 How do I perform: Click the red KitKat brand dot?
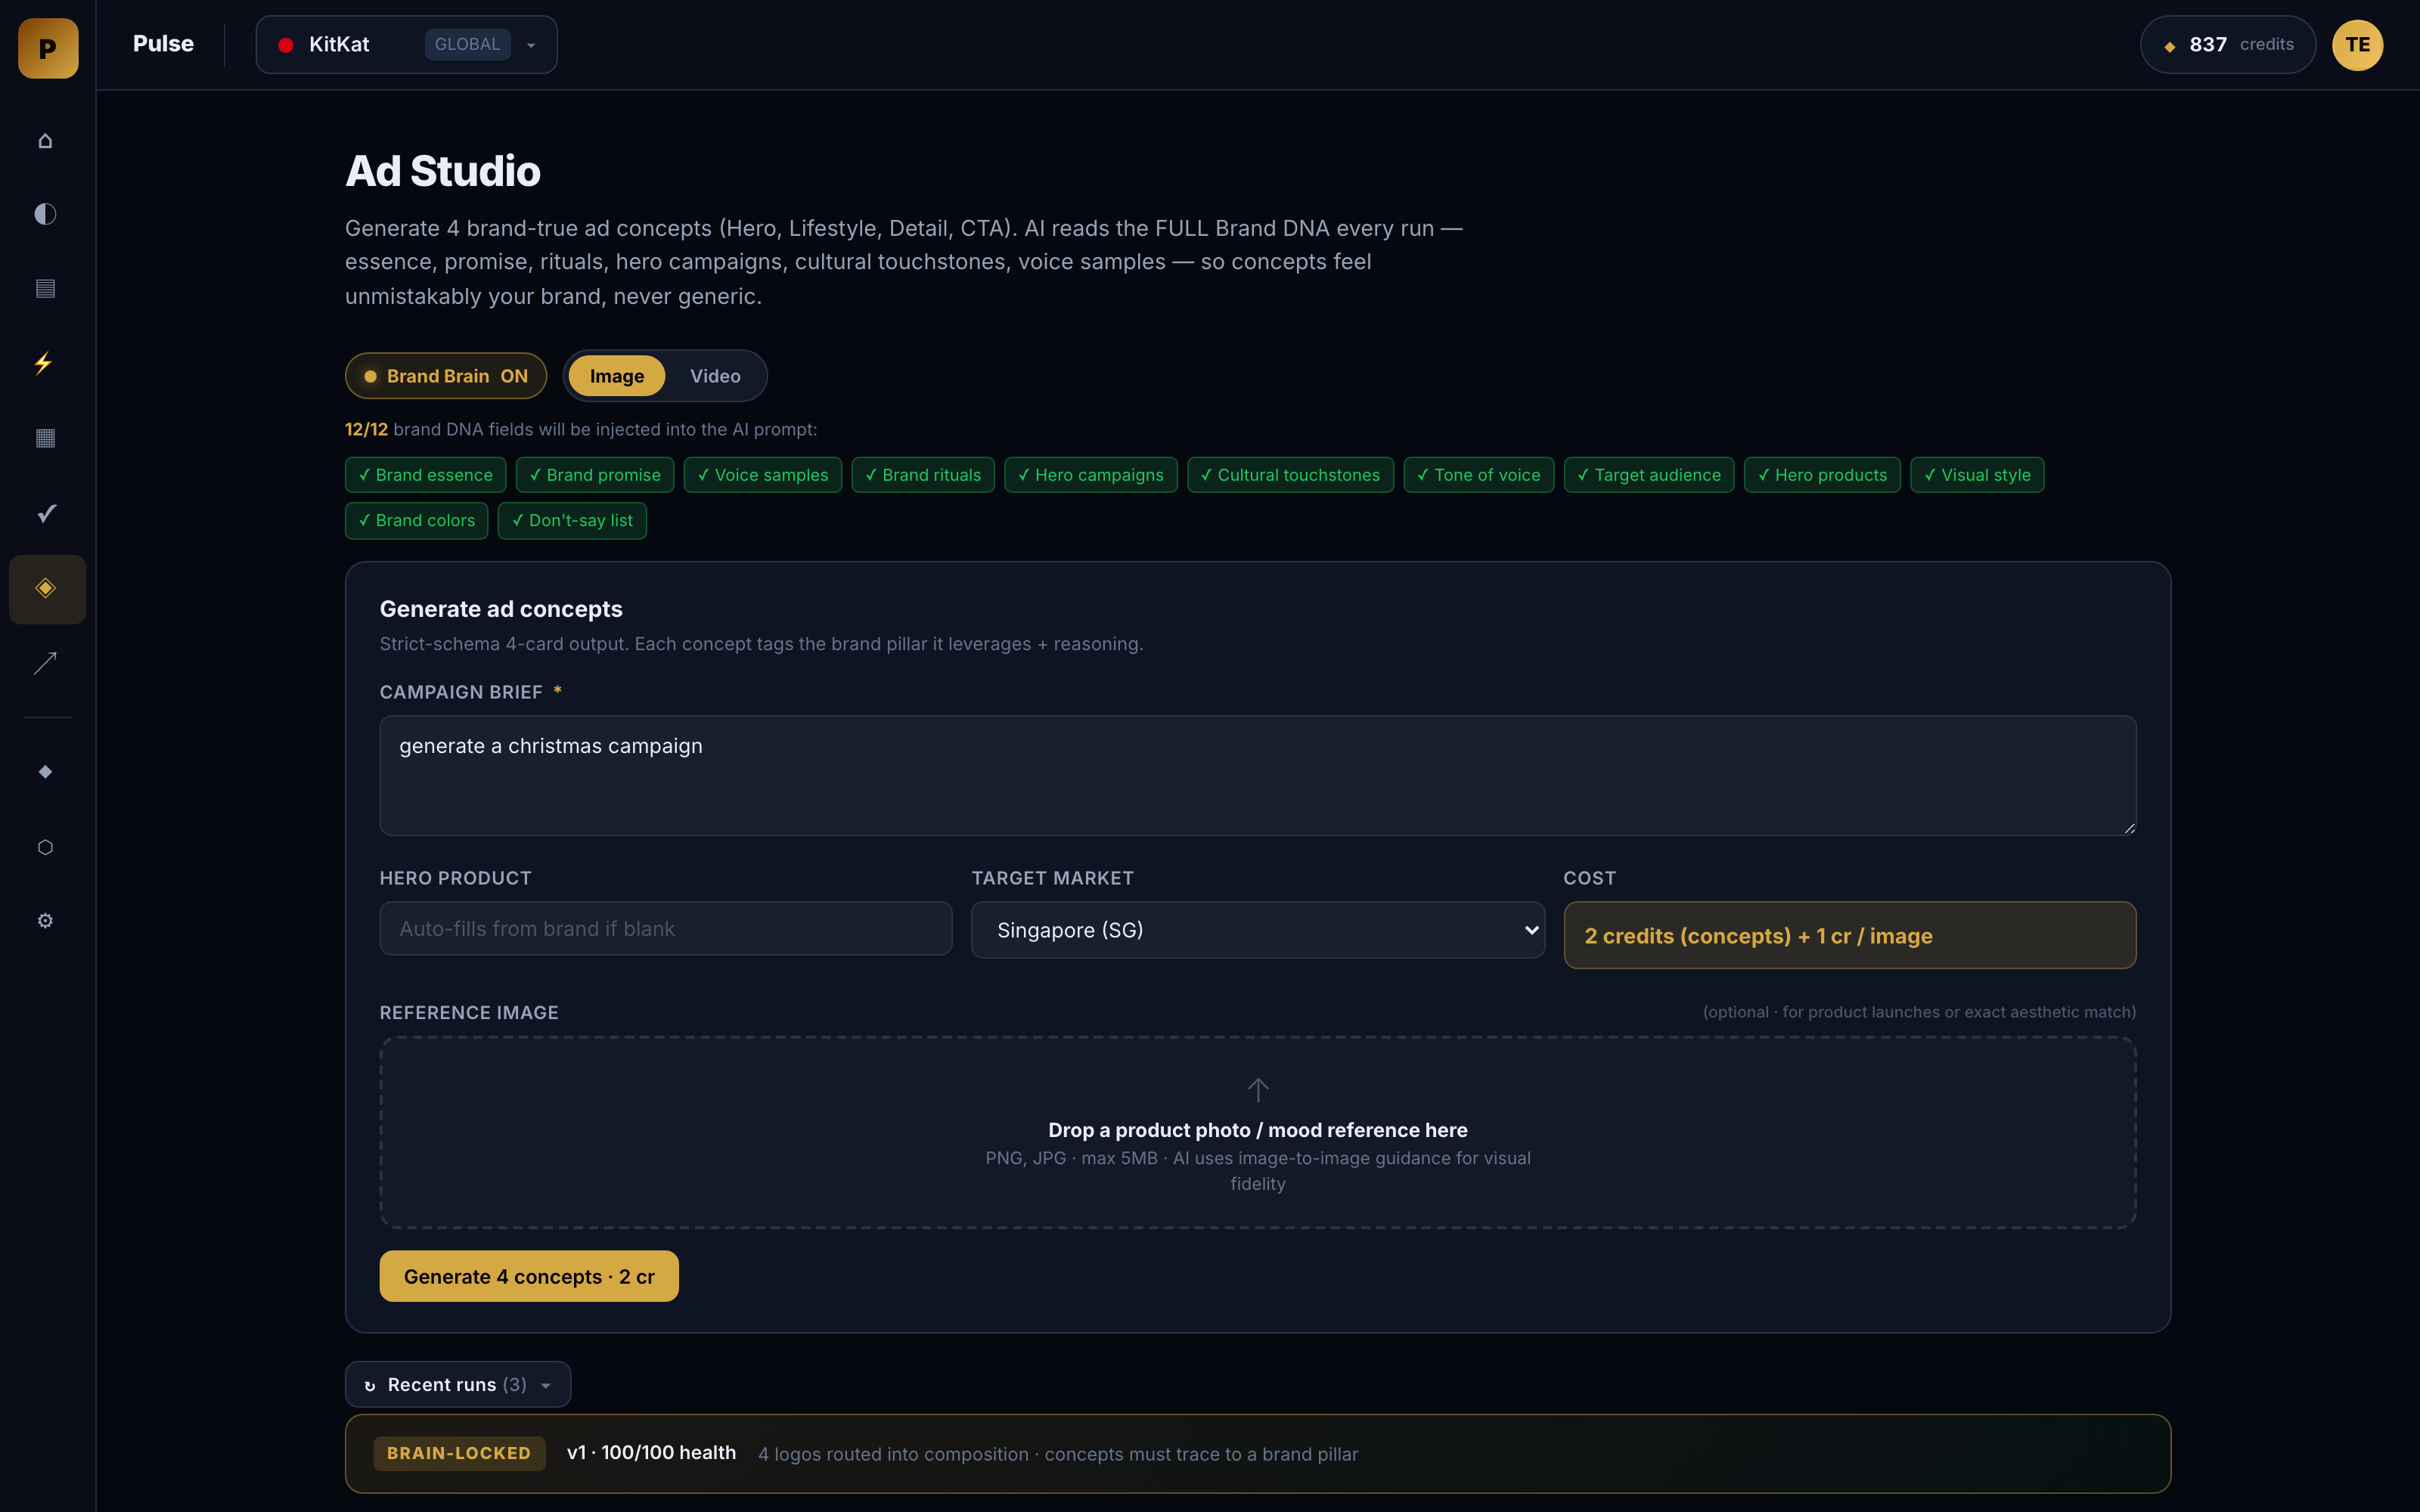click(x=286, y=45)
